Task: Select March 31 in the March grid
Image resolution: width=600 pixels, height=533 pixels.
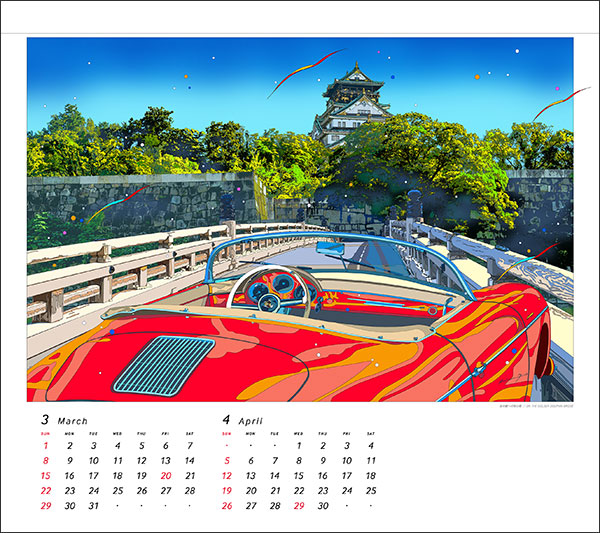Action: click(93, 506)
